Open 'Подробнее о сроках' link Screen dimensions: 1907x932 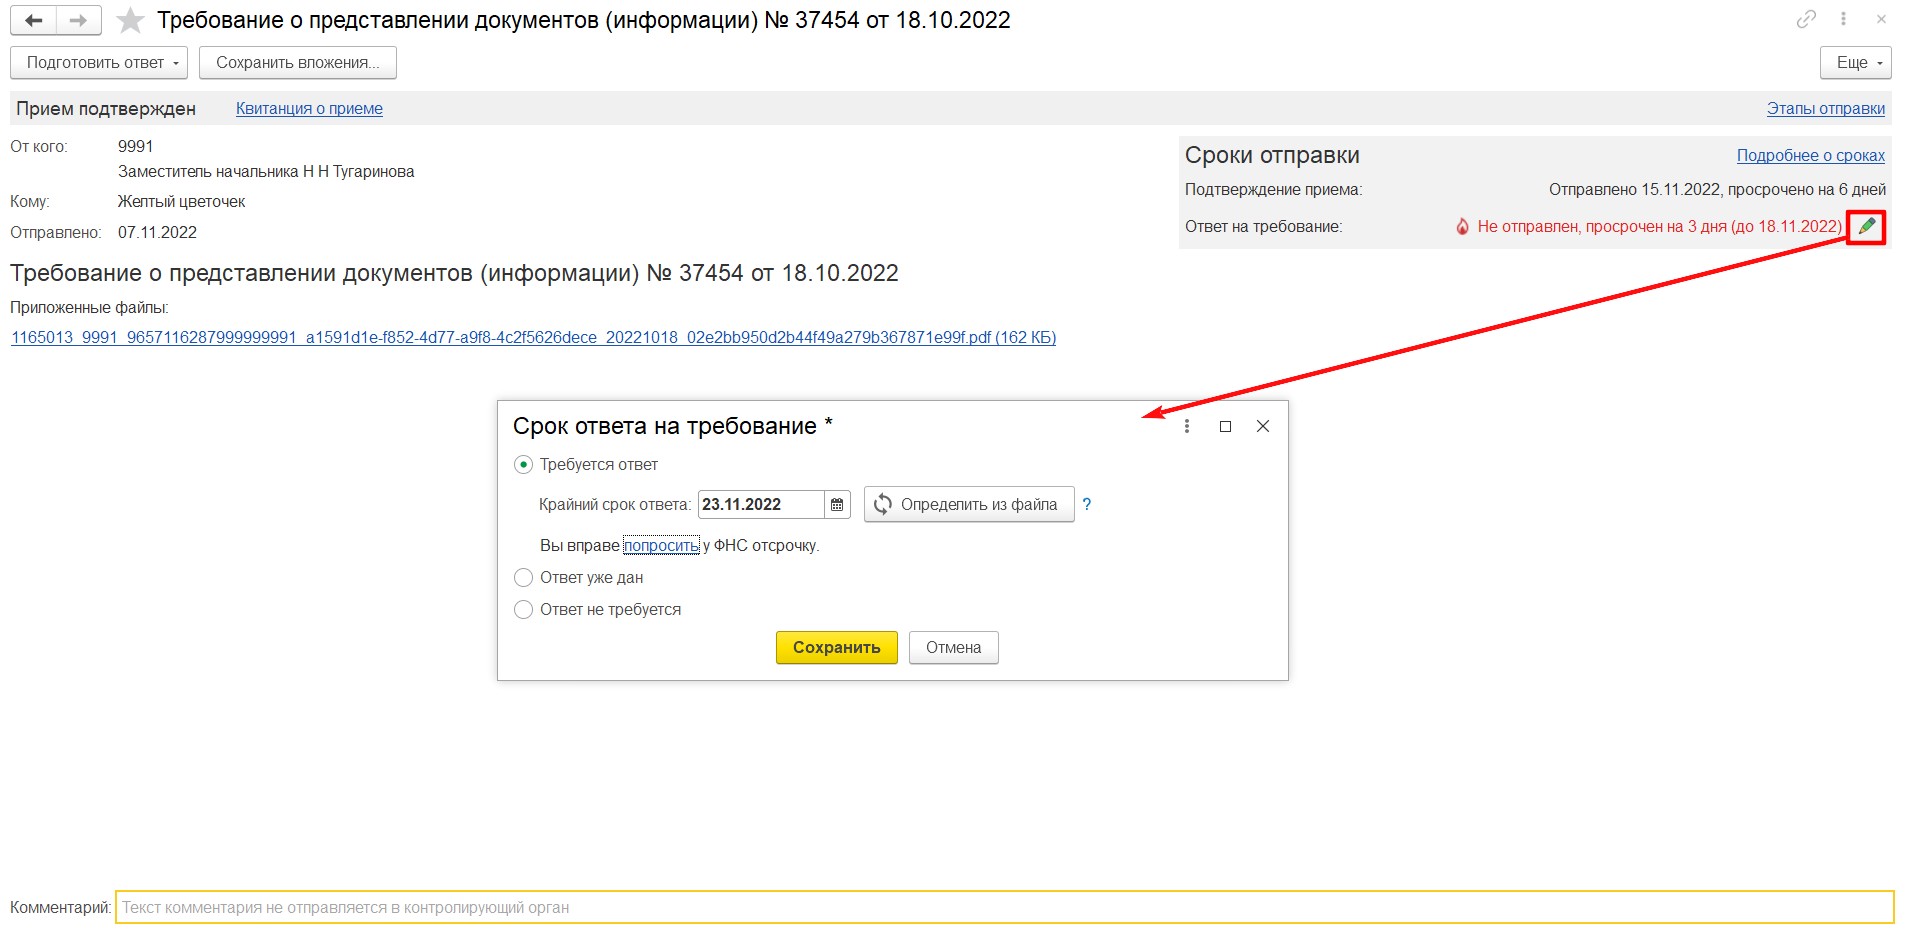pos(1810,156)
